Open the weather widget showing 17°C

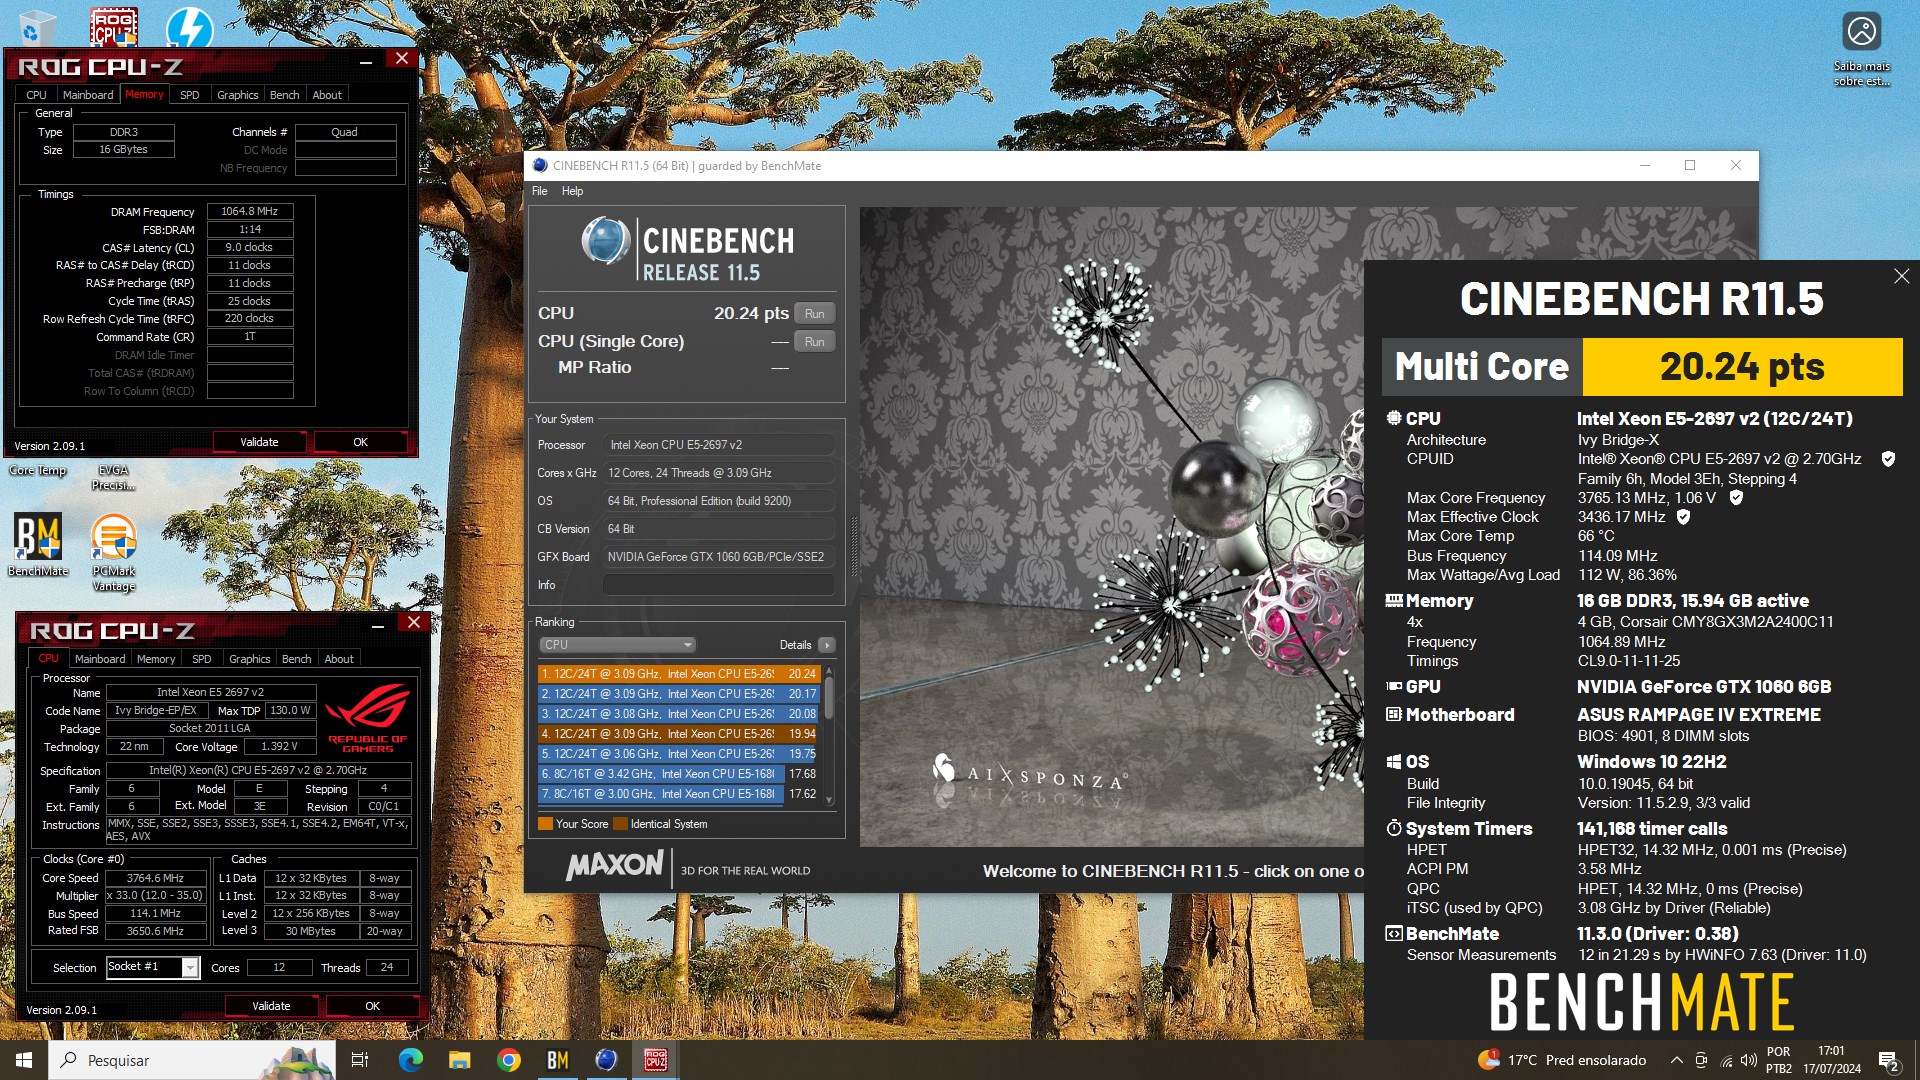coord(1562,1060)
